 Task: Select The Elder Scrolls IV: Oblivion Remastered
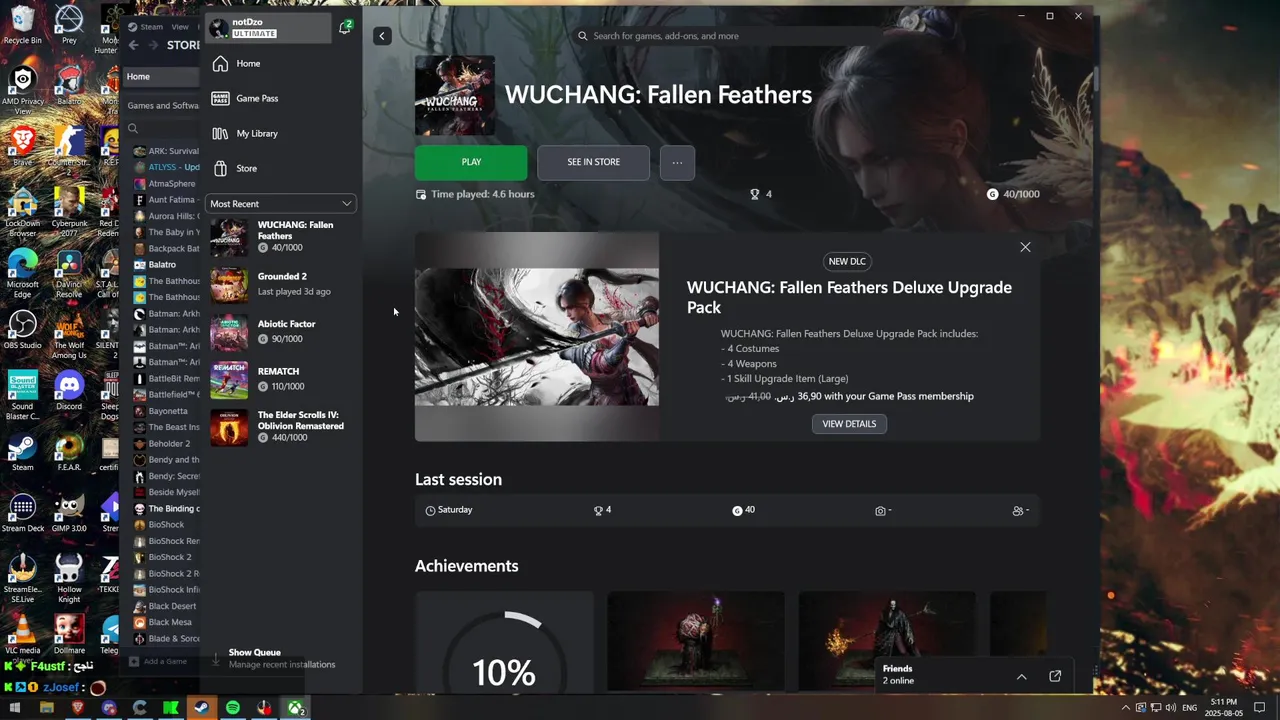(282, 427)
